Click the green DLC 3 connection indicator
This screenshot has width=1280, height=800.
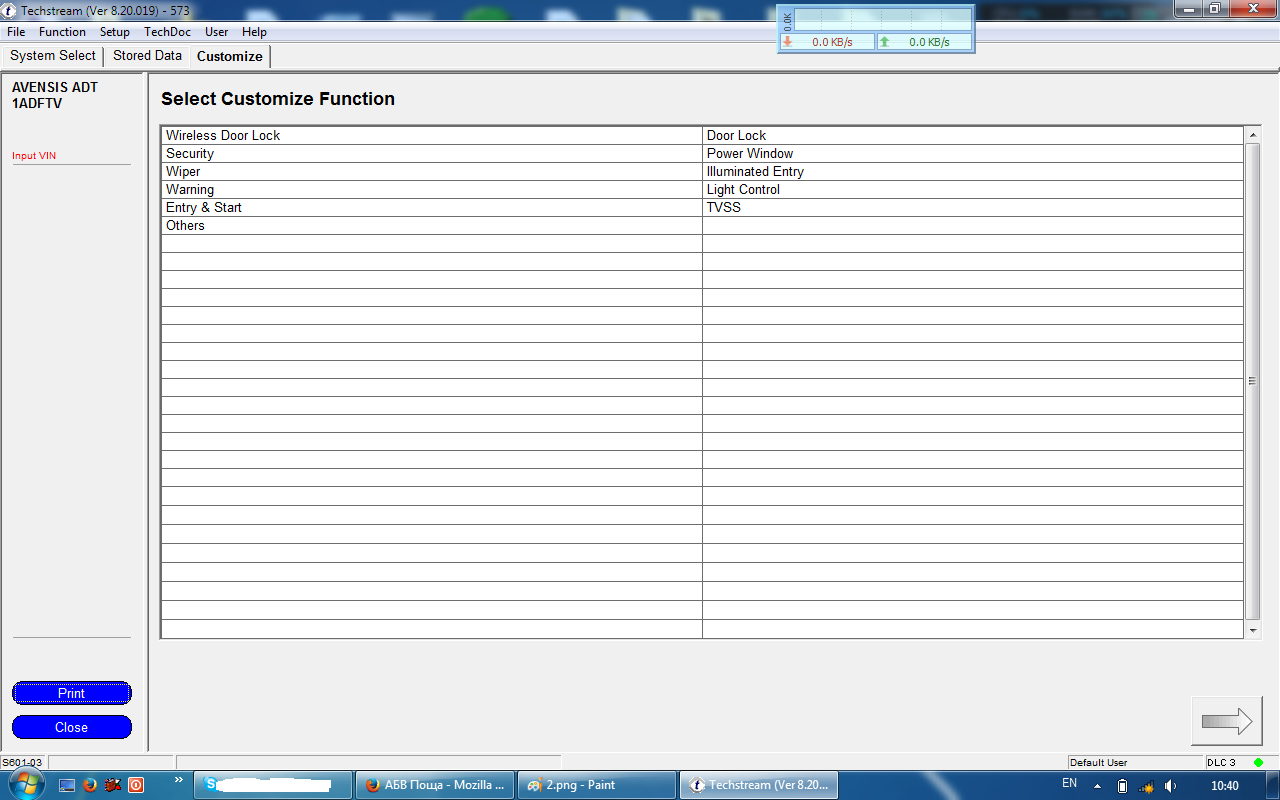(1258, 763)
